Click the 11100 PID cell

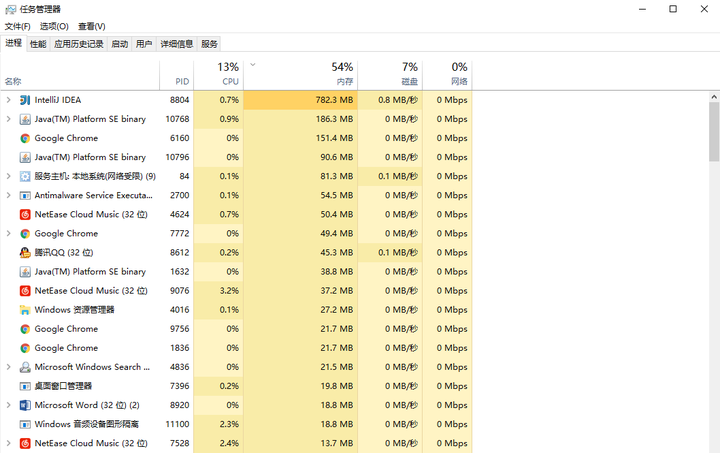coord(177,425)
